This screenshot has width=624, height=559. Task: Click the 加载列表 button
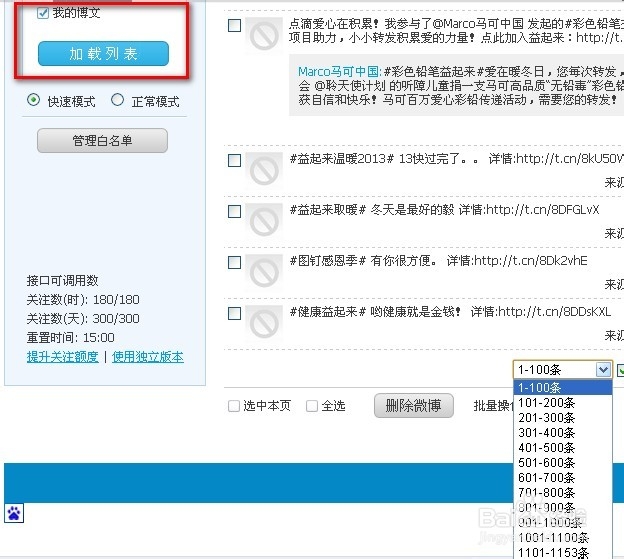pyautogui.click(x=103, y=53)
